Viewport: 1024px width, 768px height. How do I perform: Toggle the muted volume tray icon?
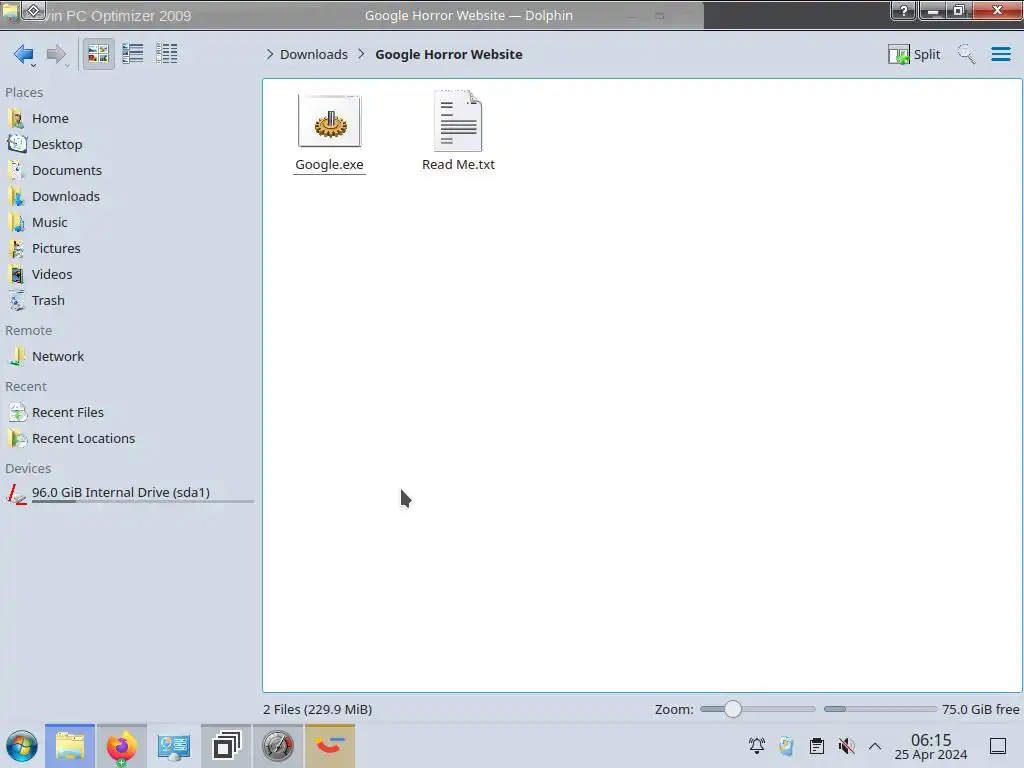point(846,746)
